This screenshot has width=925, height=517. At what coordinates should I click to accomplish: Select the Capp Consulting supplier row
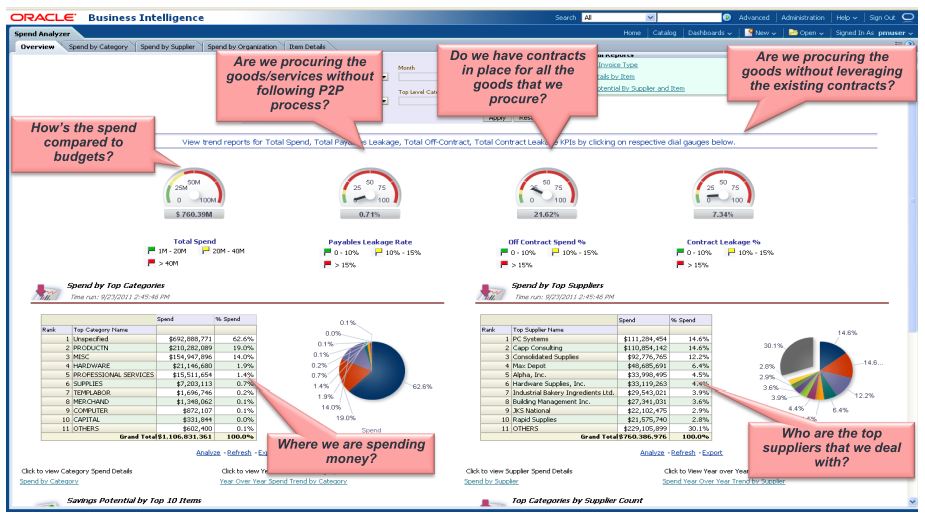[x=596, y=348]
